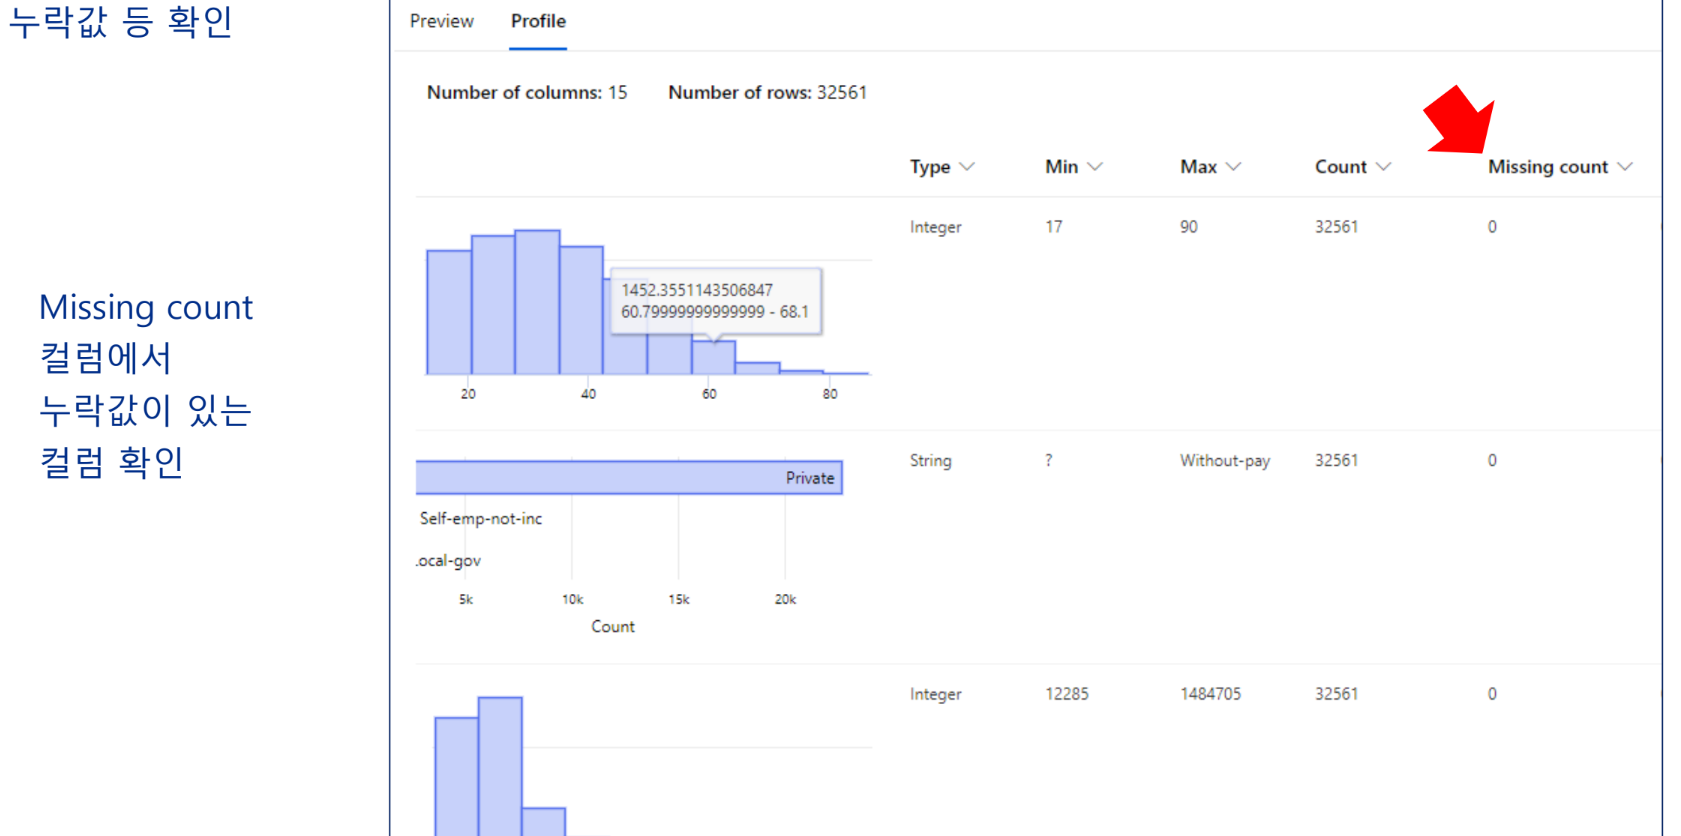Click the String type cell
The width and height of the screenshot is (1681, 836).
930,461
